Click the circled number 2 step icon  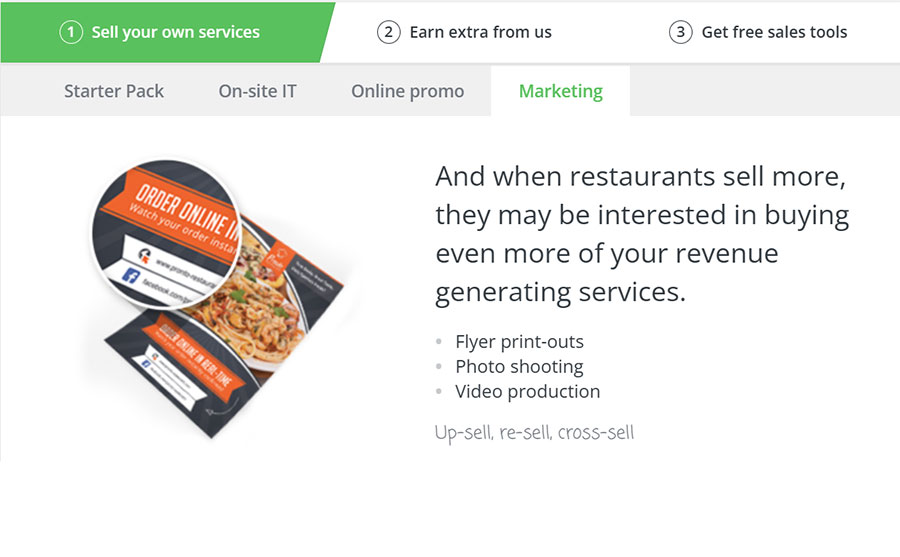pos(389,32)
